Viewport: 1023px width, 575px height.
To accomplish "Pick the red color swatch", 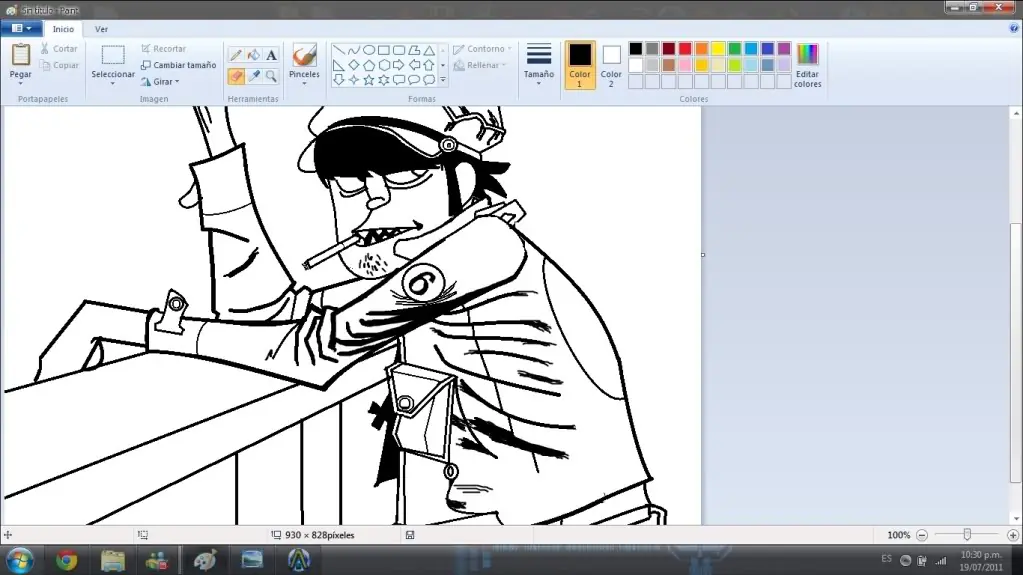I will tap(685, 49).
